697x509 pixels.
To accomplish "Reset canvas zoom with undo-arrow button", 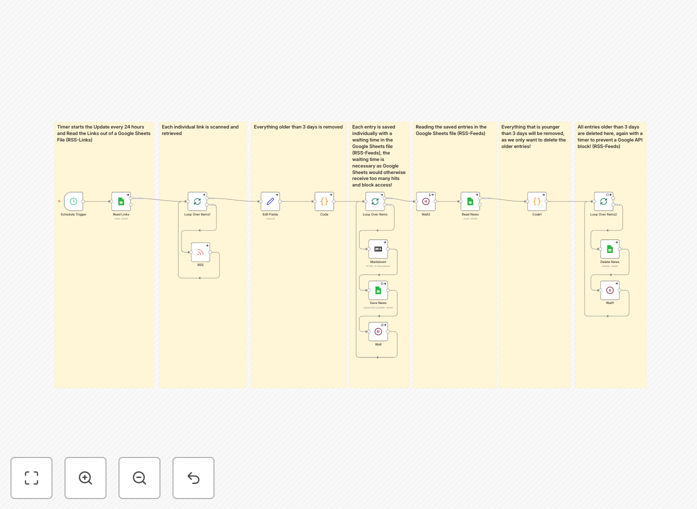I will point(193,478).
